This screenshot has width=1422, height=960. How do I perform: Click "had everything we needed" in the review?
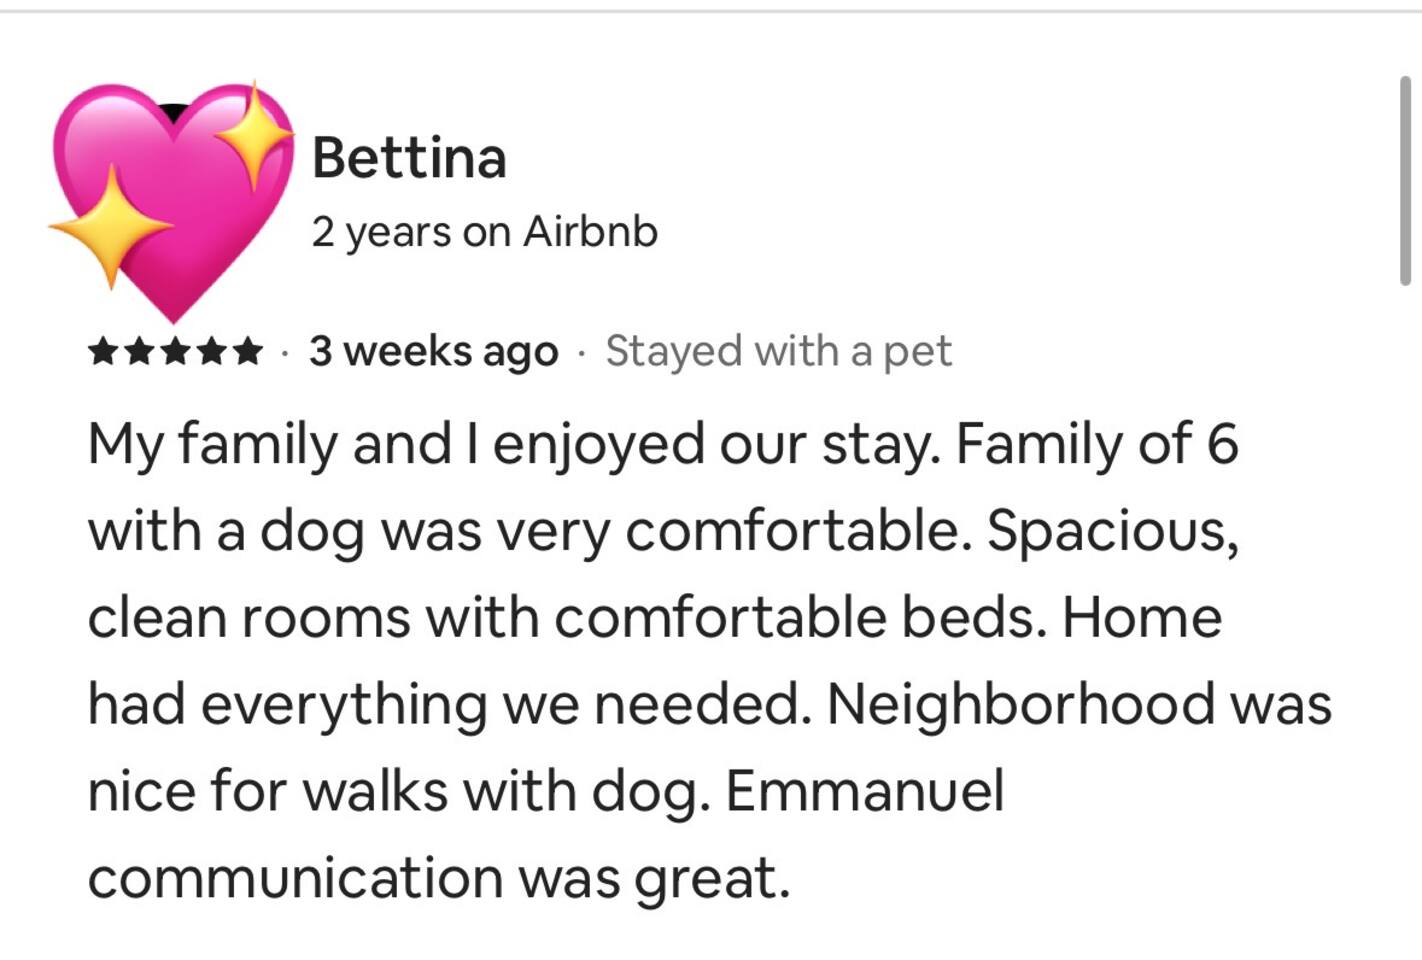click(448, 704)
